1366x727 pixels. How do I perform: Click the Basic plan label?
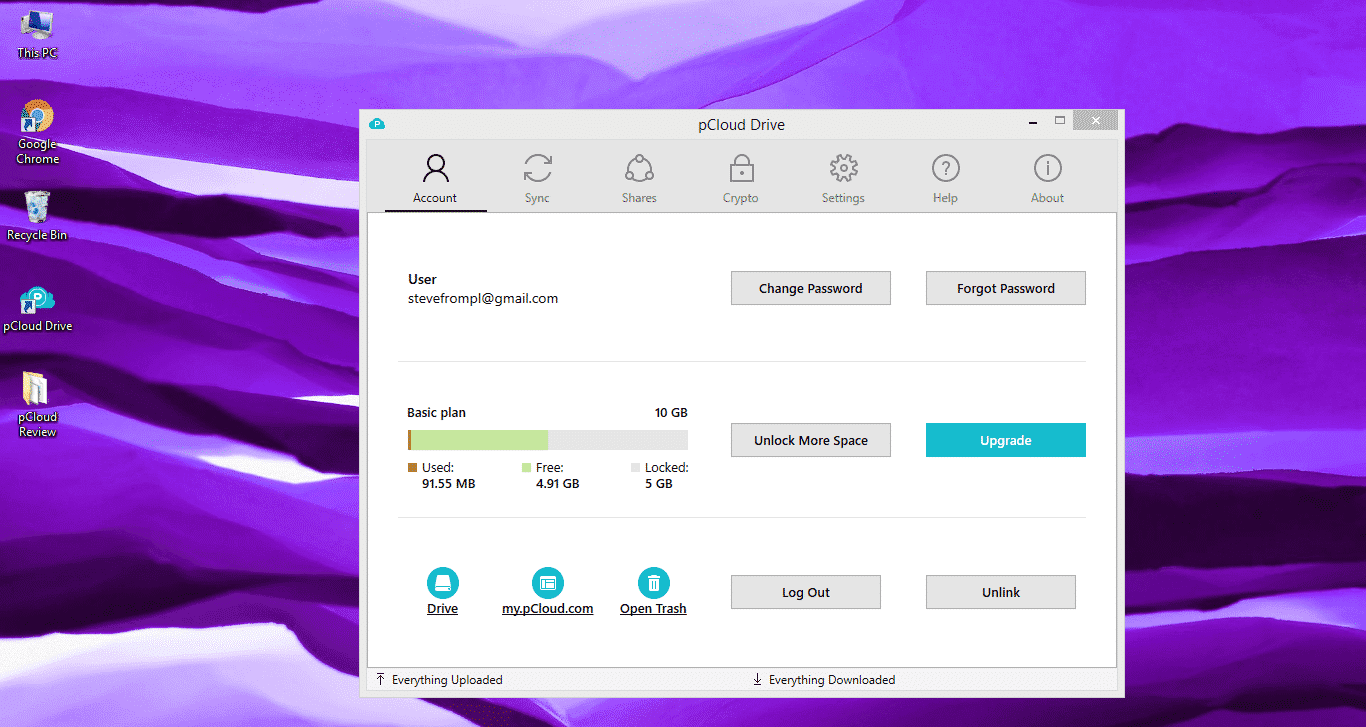coord(436,412)
